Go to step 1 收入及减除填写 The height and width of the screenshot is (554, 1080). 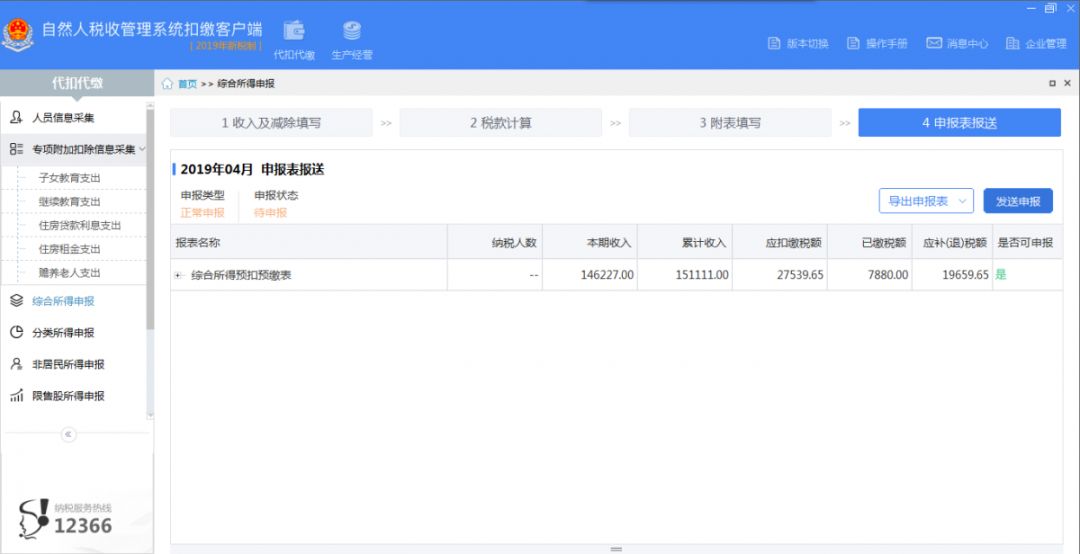point(271,123)
